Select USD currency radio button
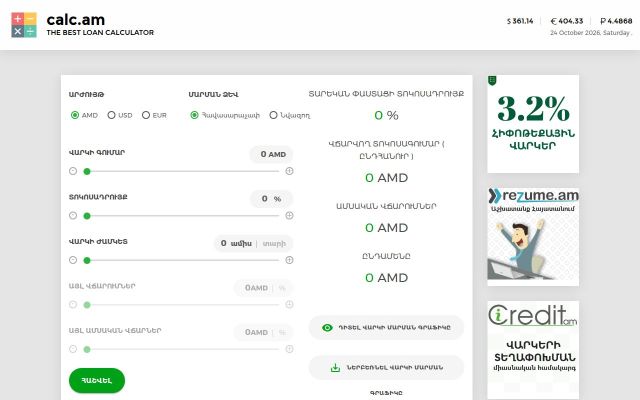Screen dimensions: 640x400 [111, 115]
